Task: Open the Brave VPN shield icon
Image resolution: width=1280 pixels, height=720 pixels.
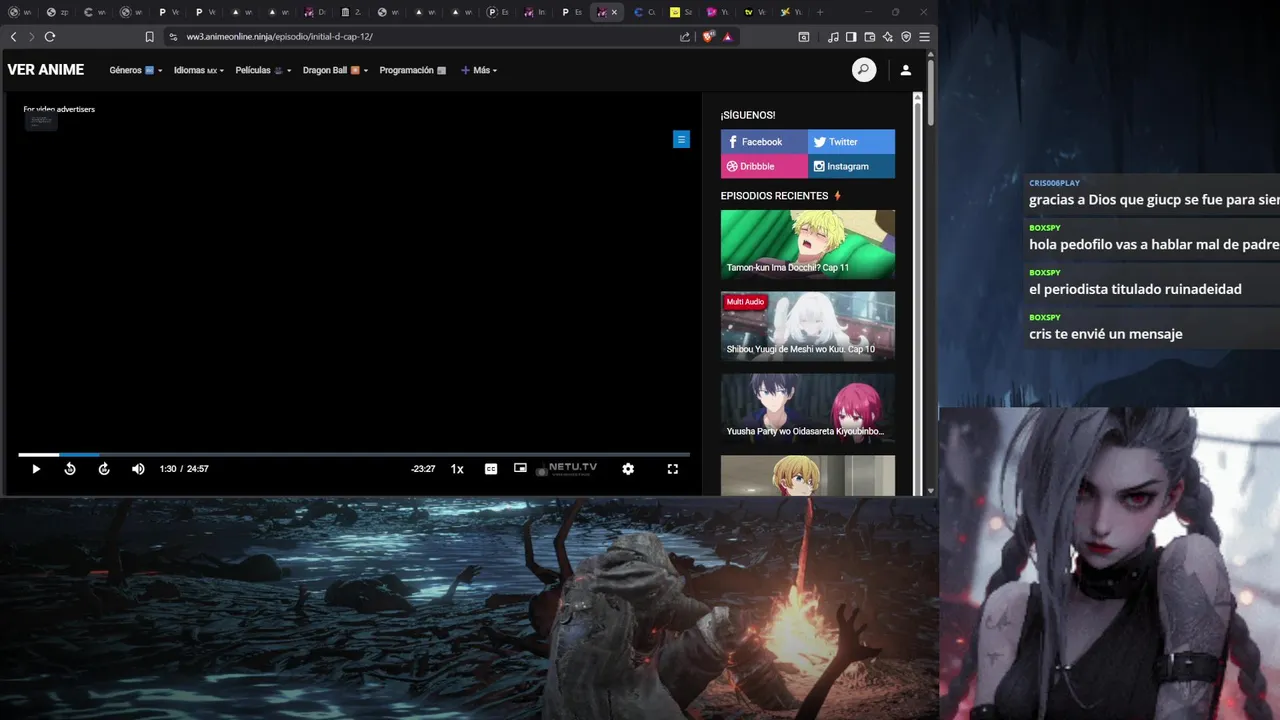Action: pos(906,37)
